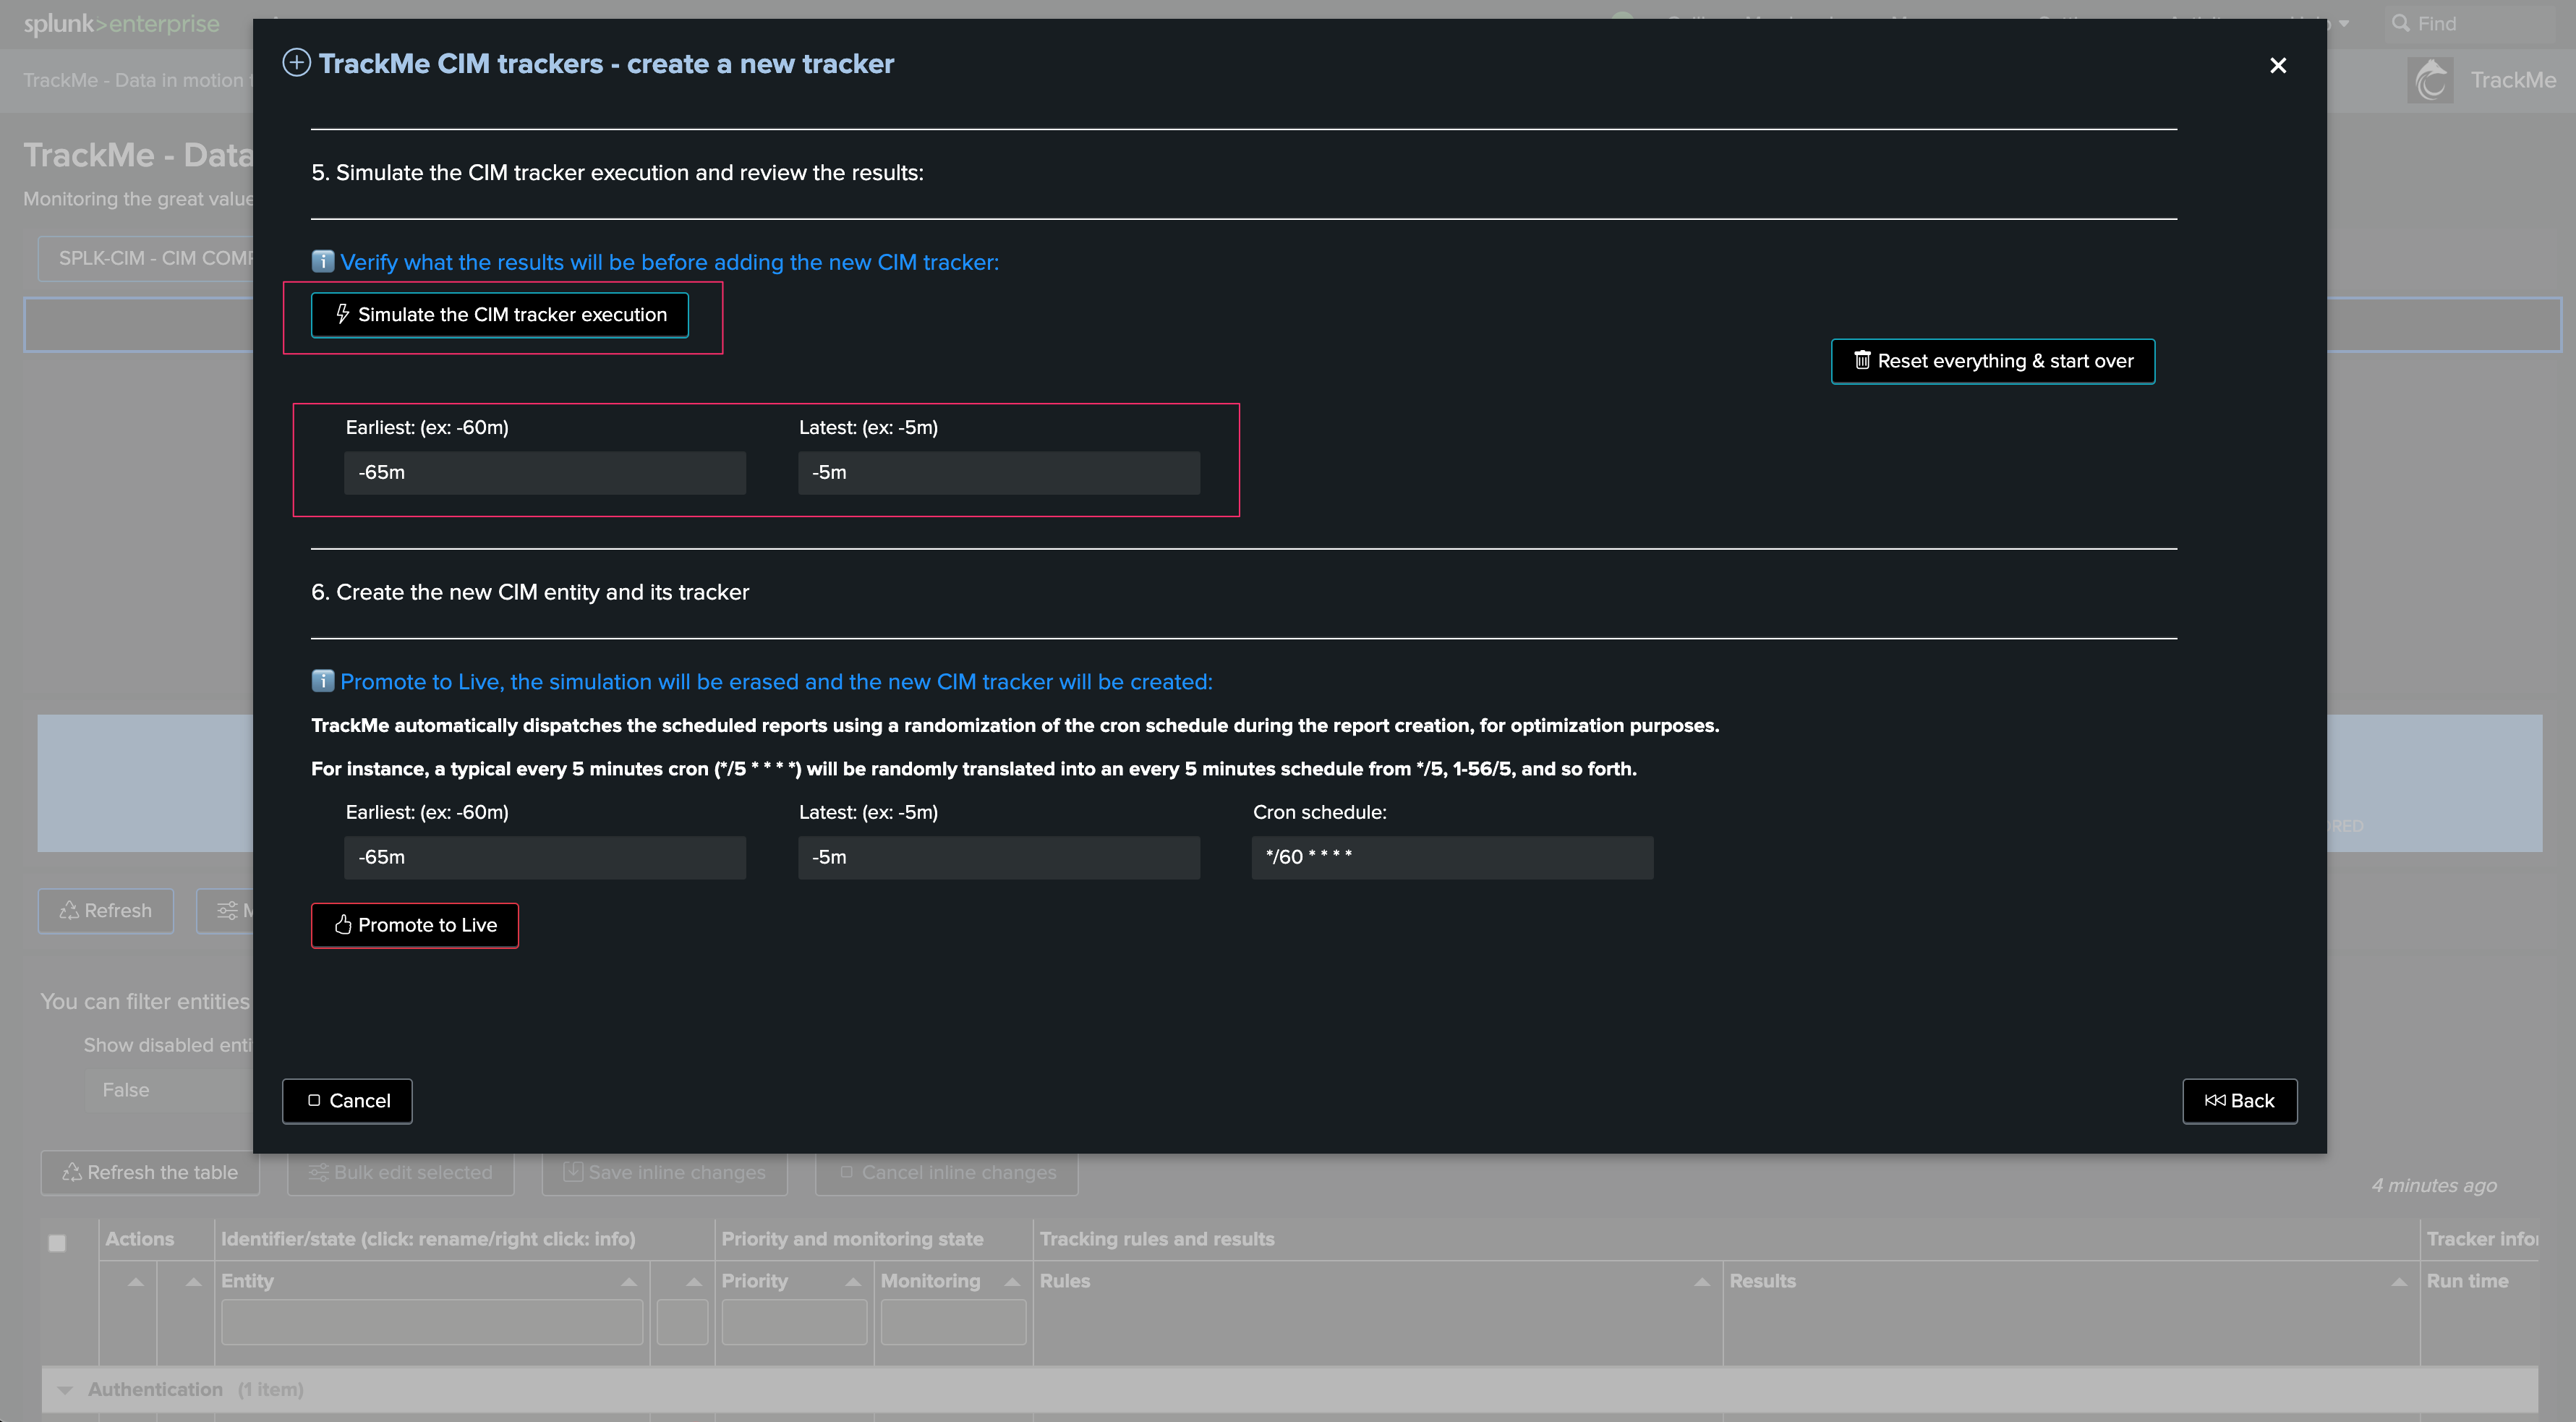Open the Show disabled entities False dropdown
This screenshot has width=2576, height=1422.
pos(168,1090)
